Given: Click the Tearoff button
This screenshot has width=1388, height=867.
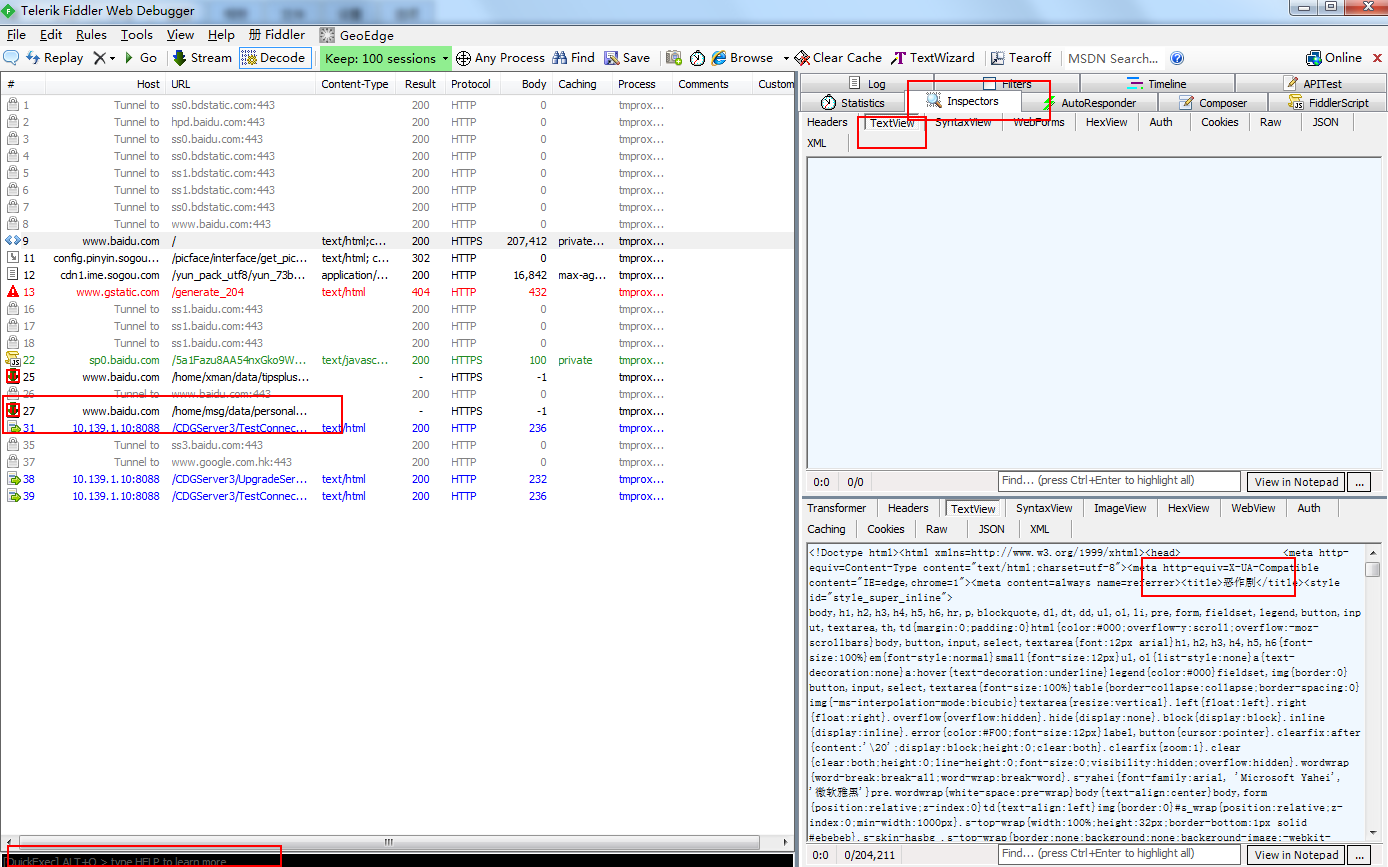Looking at the screenshot, I should [x=1021, y=58].
